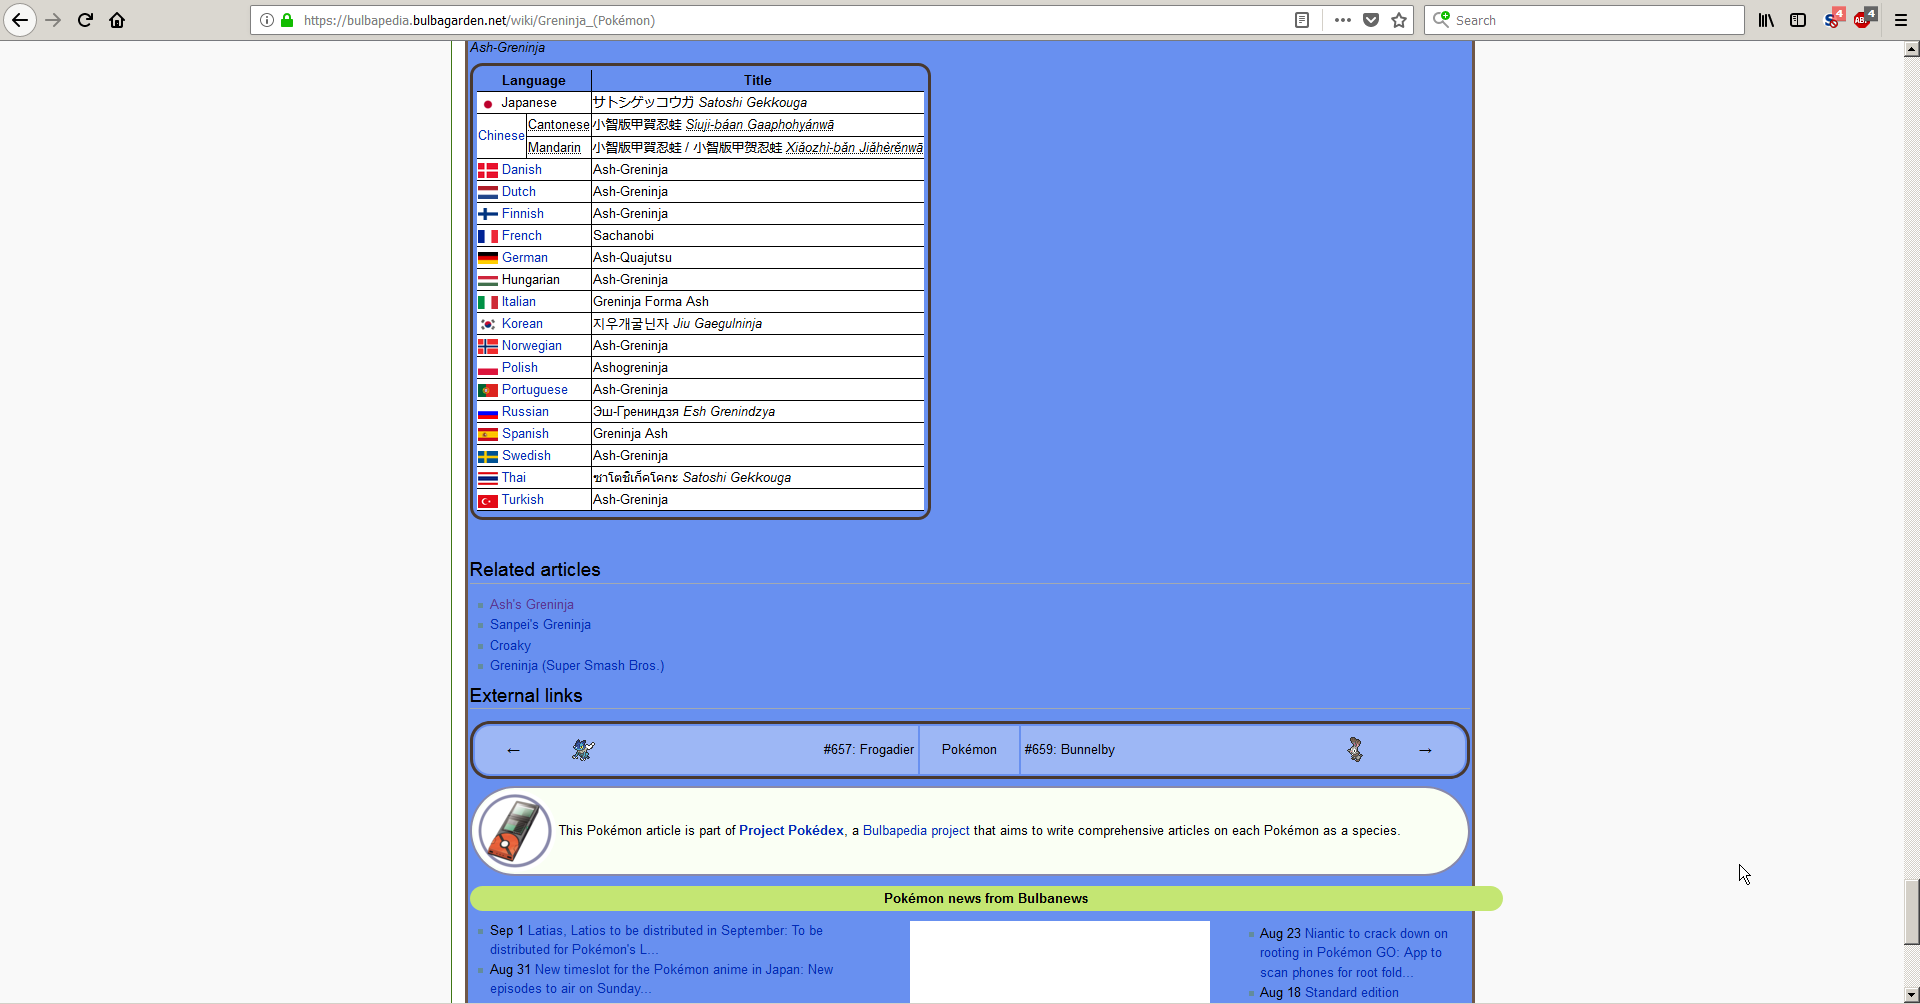Open the Norwegian language link
1920x1004 pixels.
pyautogui.click(x=532, y=346)
